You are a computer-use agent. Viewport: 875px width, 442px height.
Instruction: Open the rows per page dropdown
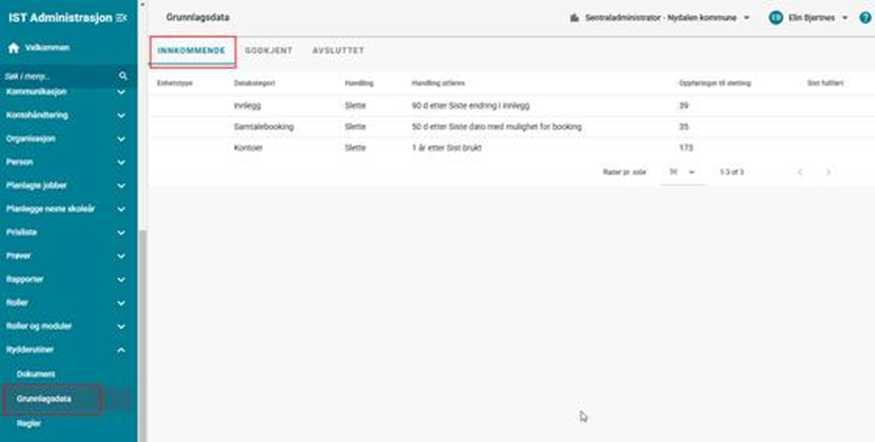(681, 172)
